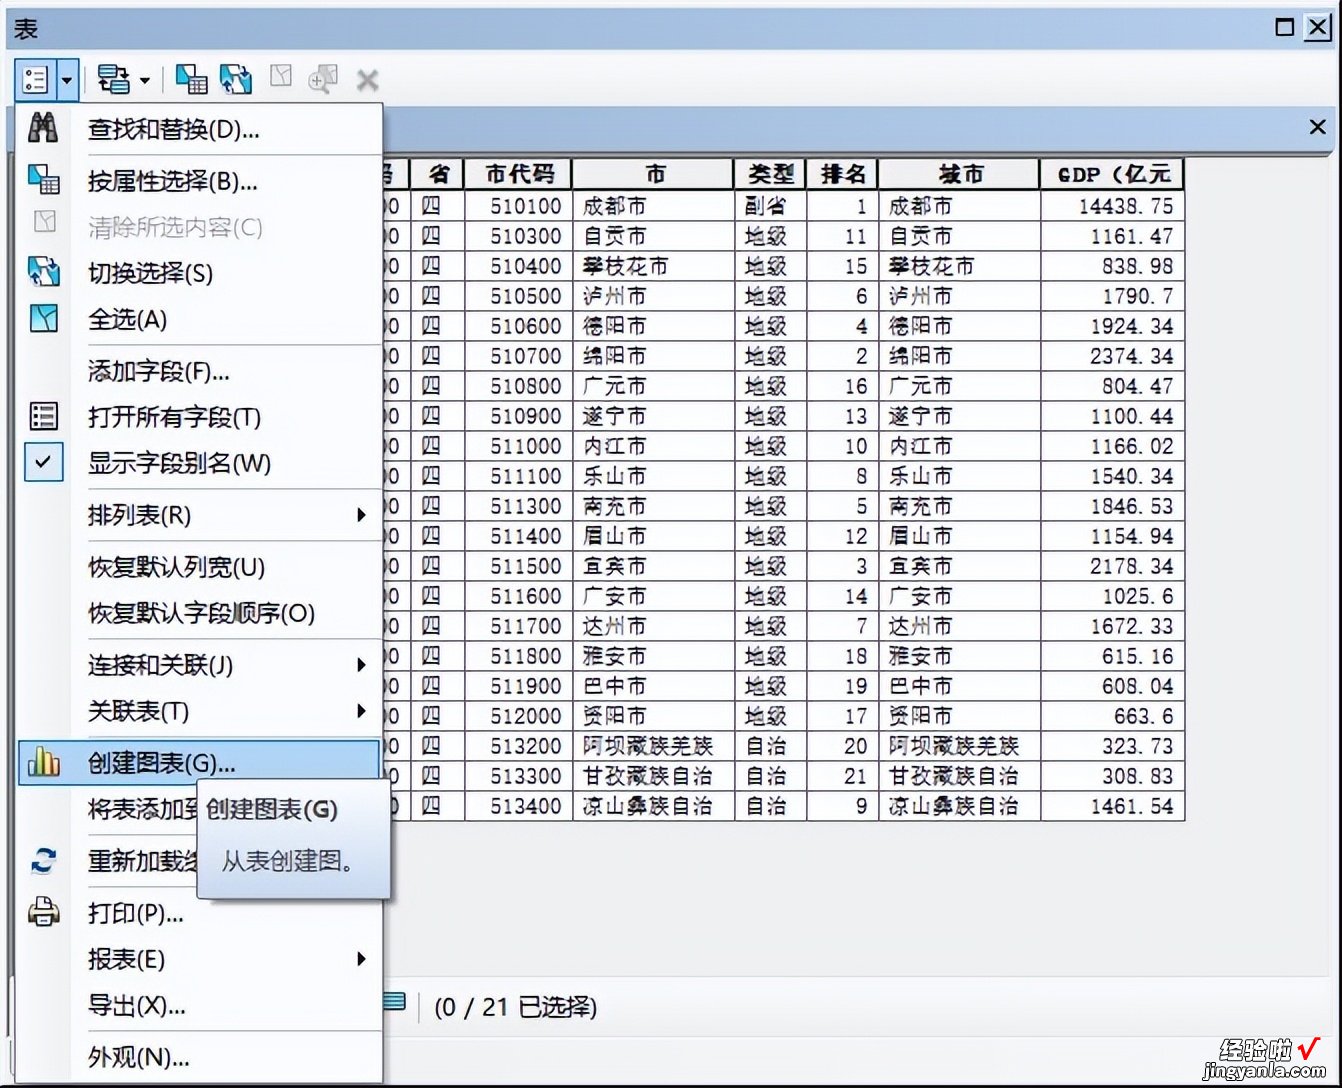Screen dimensions: 1342x1088
Task: Click the refresh icon beside 重新加载
Action: click(x=43, y=860)
